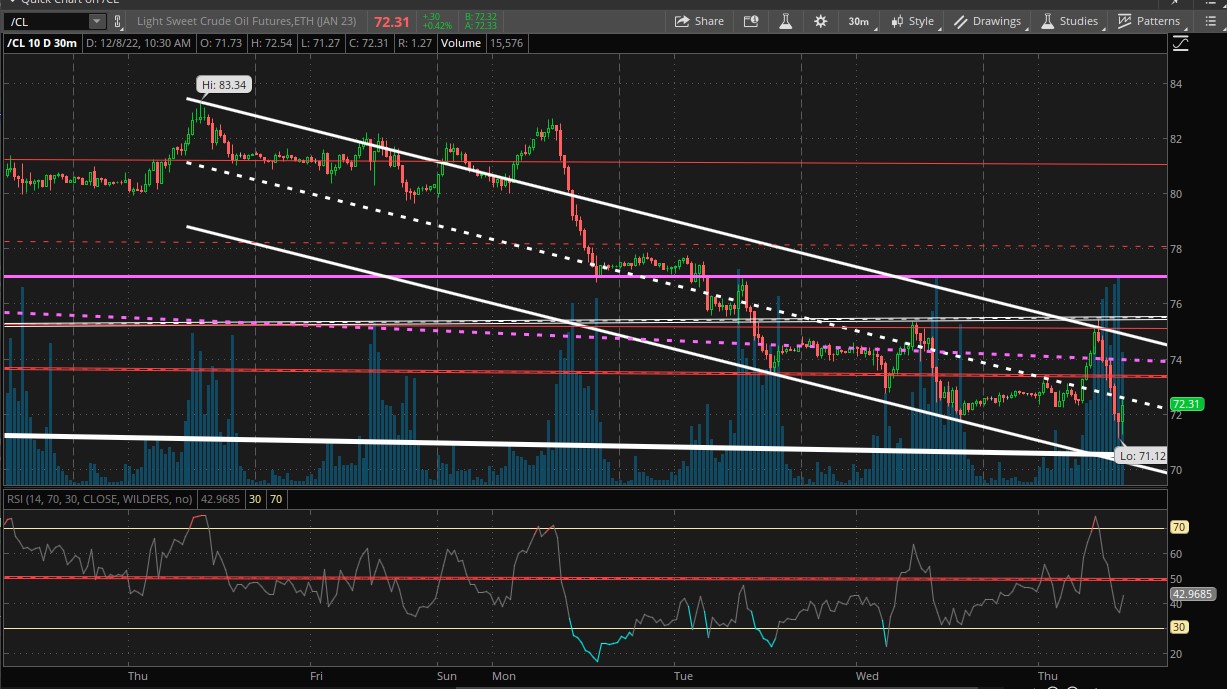Open the Patterns menu
Screen dimensions: 1227x689
1148,21
